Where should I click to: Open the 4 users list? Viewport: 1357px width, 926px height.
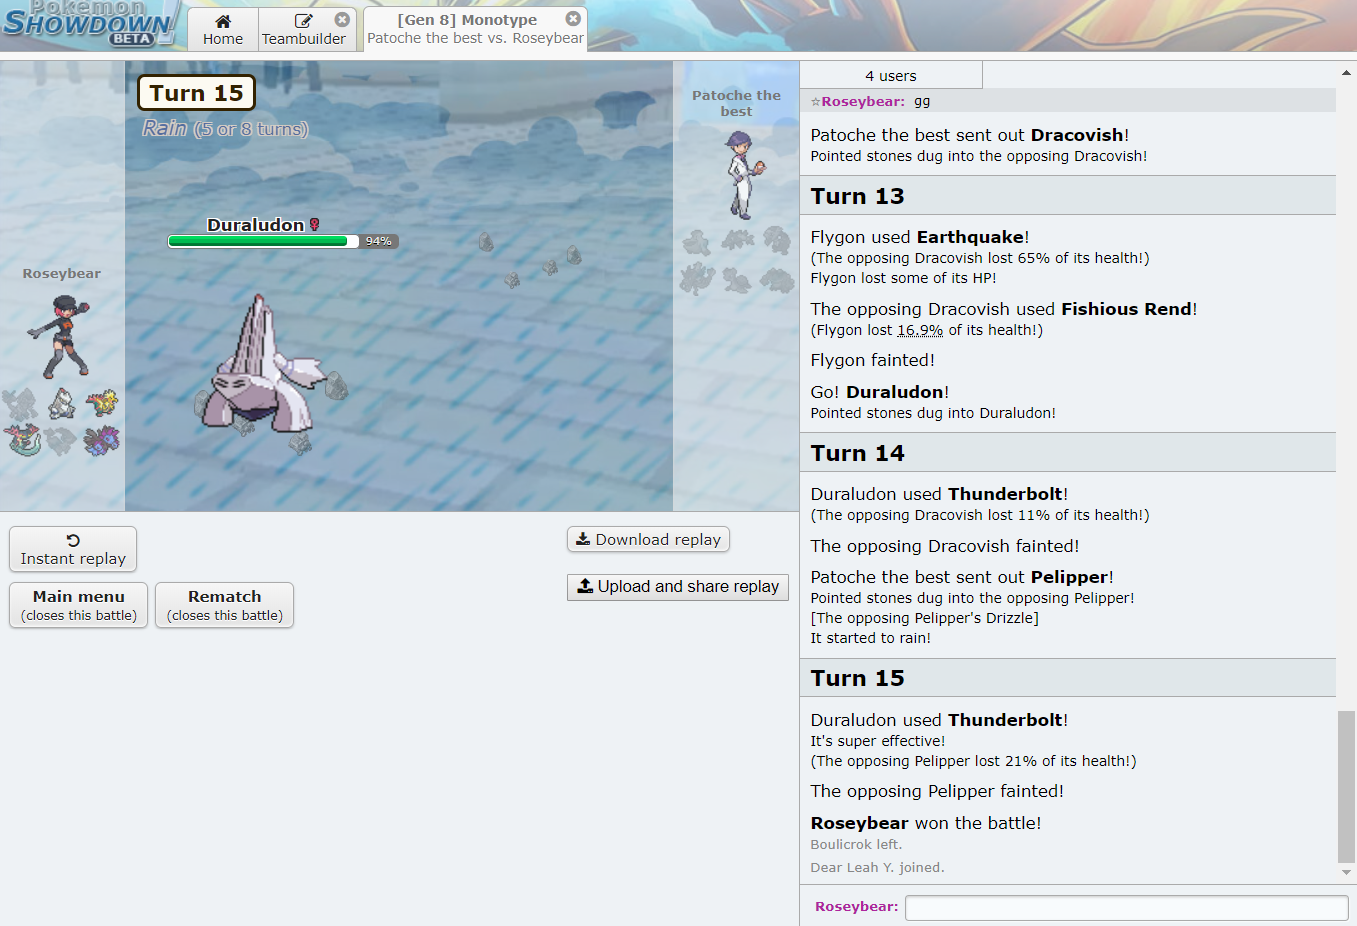click(x=891, y=75)
